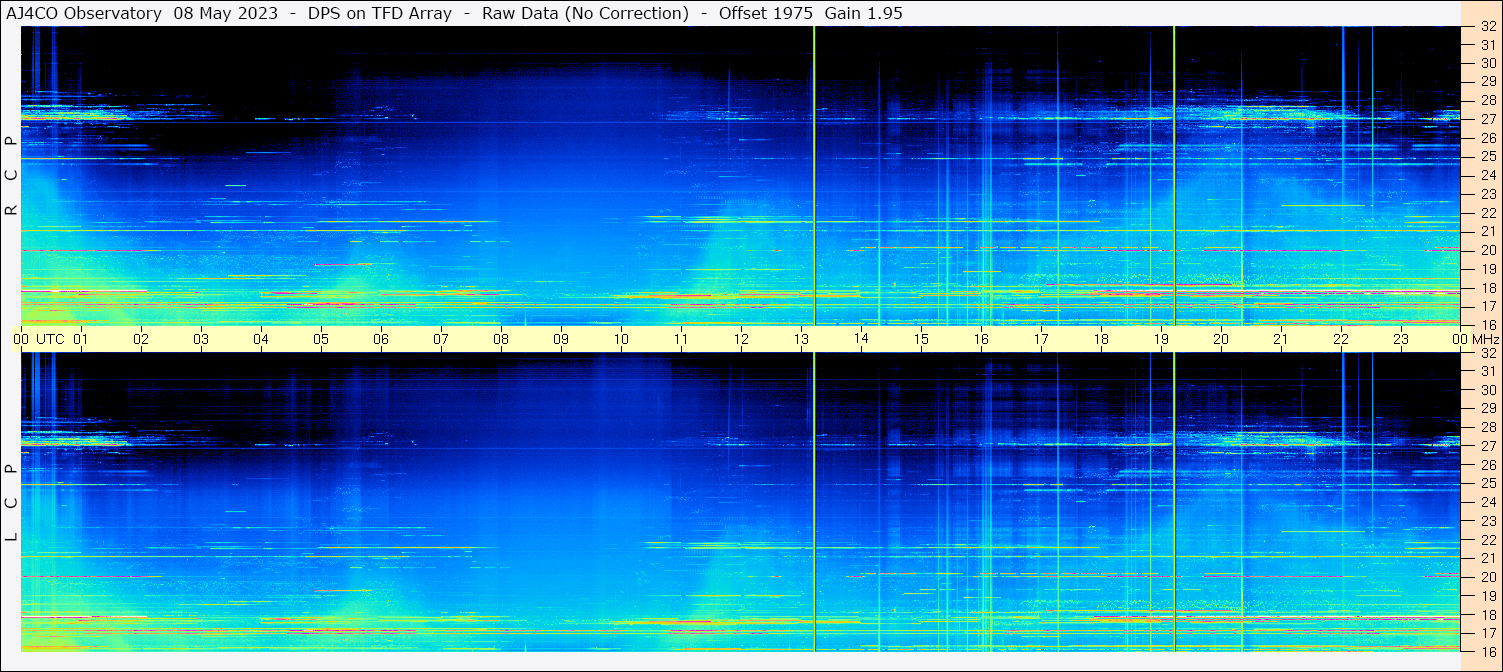Click the 29 MHz label of LCP panel
The width and height of the screenshot is (1503, 672).
click(1487, 408)
